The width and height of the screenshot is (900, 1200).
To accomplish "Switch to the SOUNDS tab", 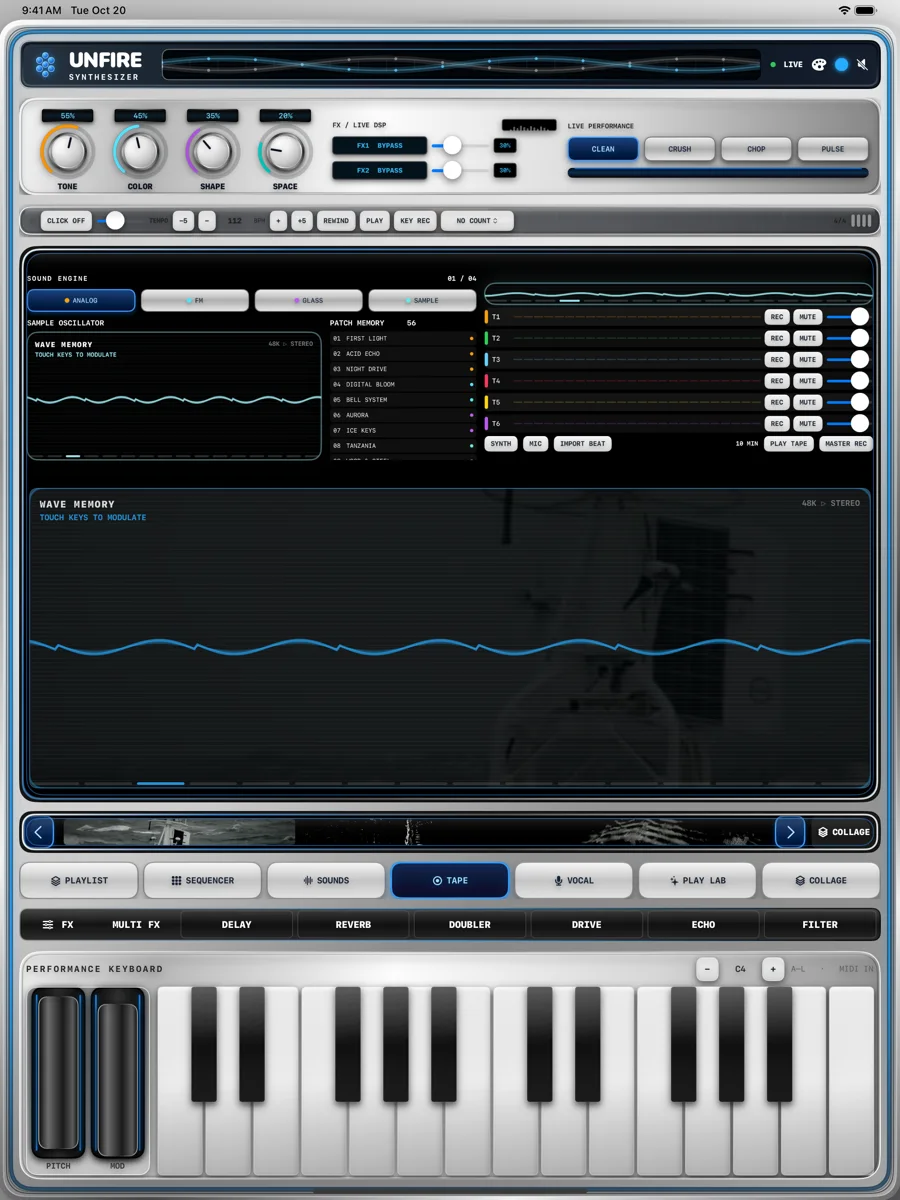I will coord(326,881).
